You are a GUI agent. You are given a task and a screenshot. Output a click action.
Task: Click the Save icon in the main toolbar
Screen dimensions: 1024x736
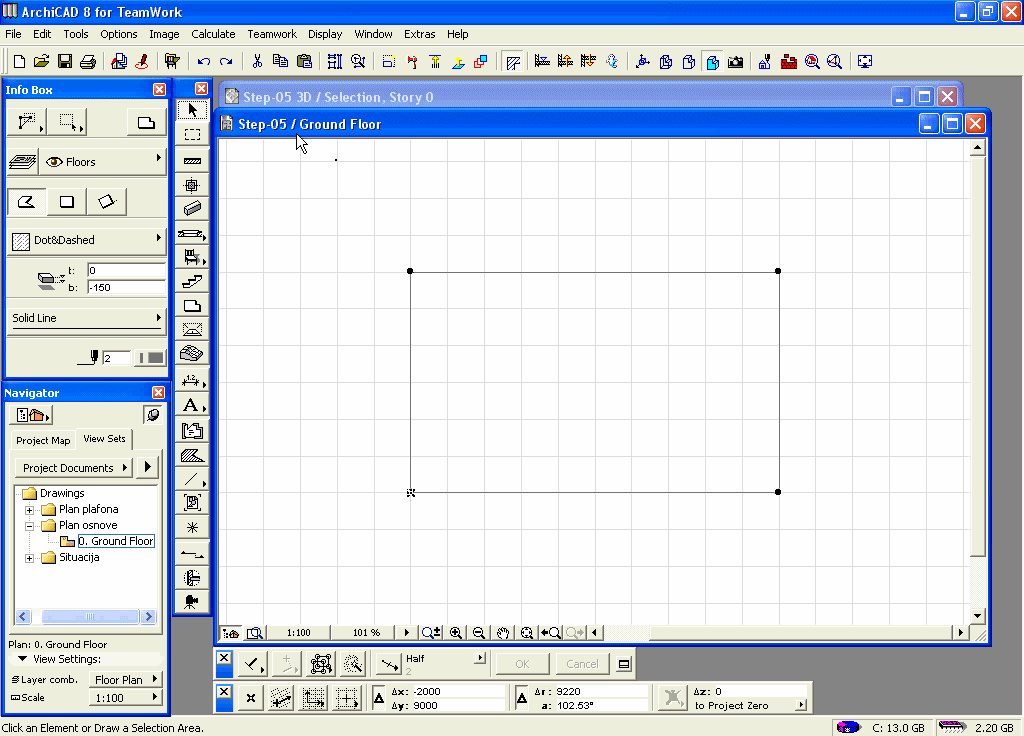click(65, 62)
